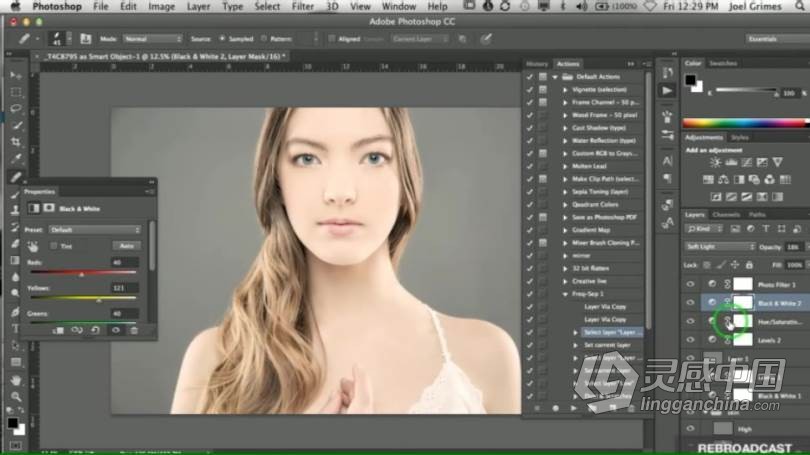Screen dimensions: 810x455
Task: Open the Preset dropdown in Properties
Action: coord(95,230)
